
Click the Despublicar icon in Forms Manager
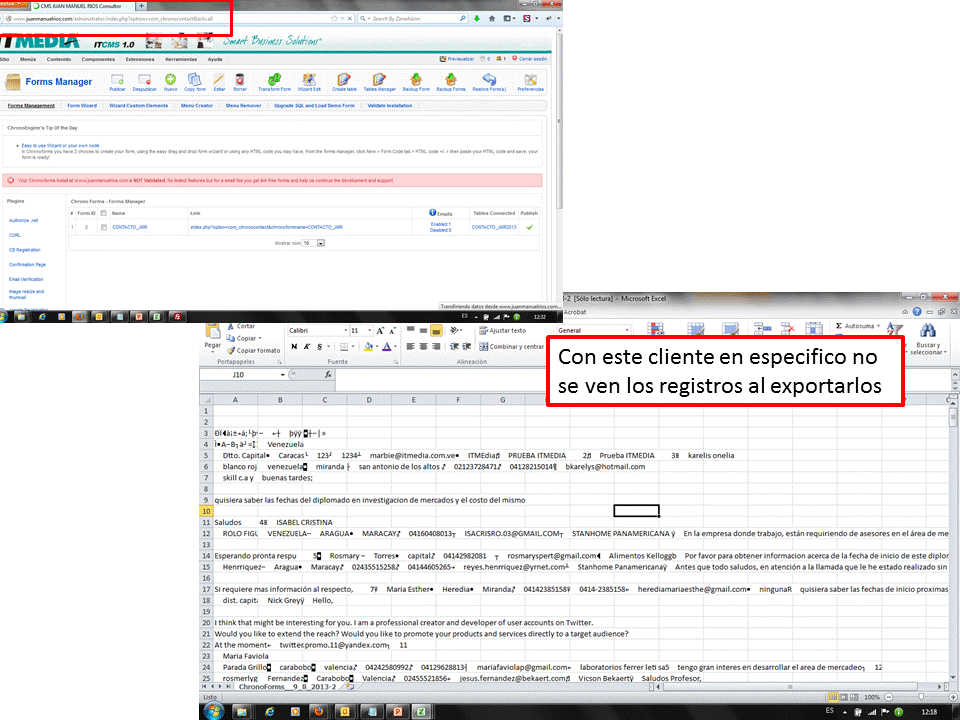144,82
